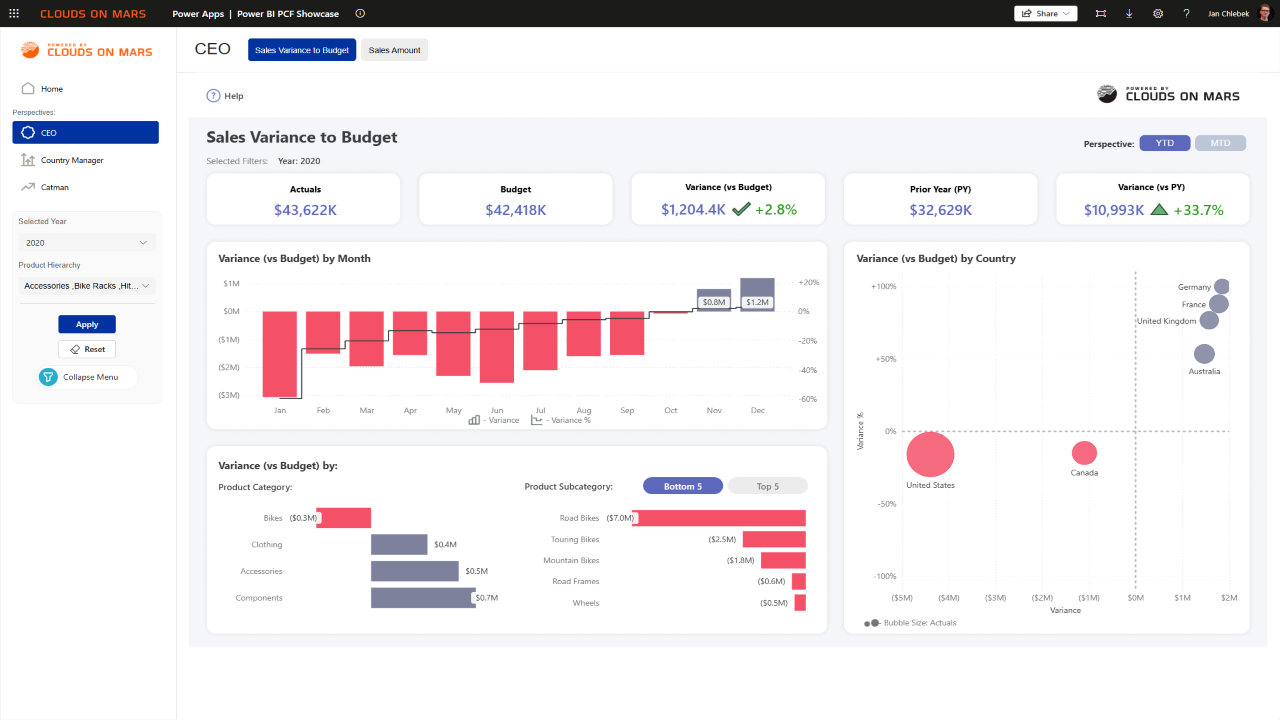Reset the filters with Reset button
This screenshot has height=720, width=1280.
pyautogui.click(x=87, y=349)
